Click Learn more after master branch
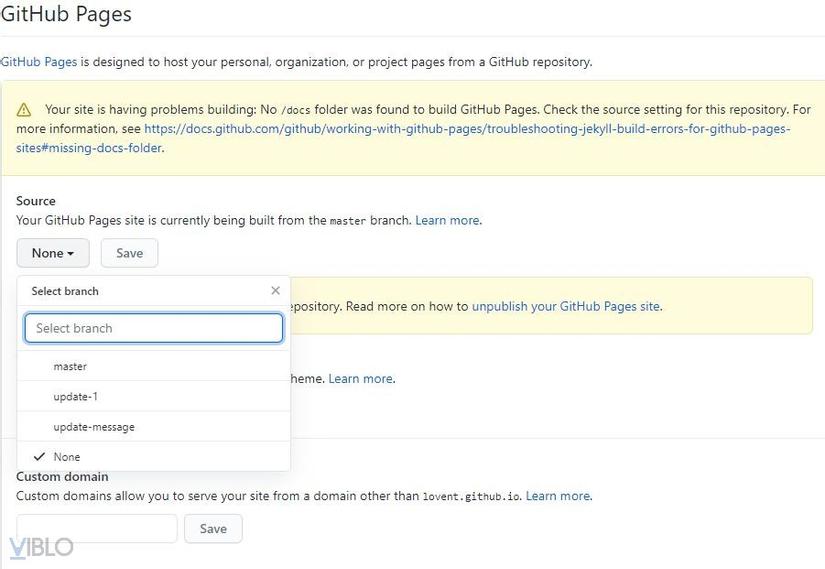The height and width of the screenshot is (569, 825). point(447,220)
